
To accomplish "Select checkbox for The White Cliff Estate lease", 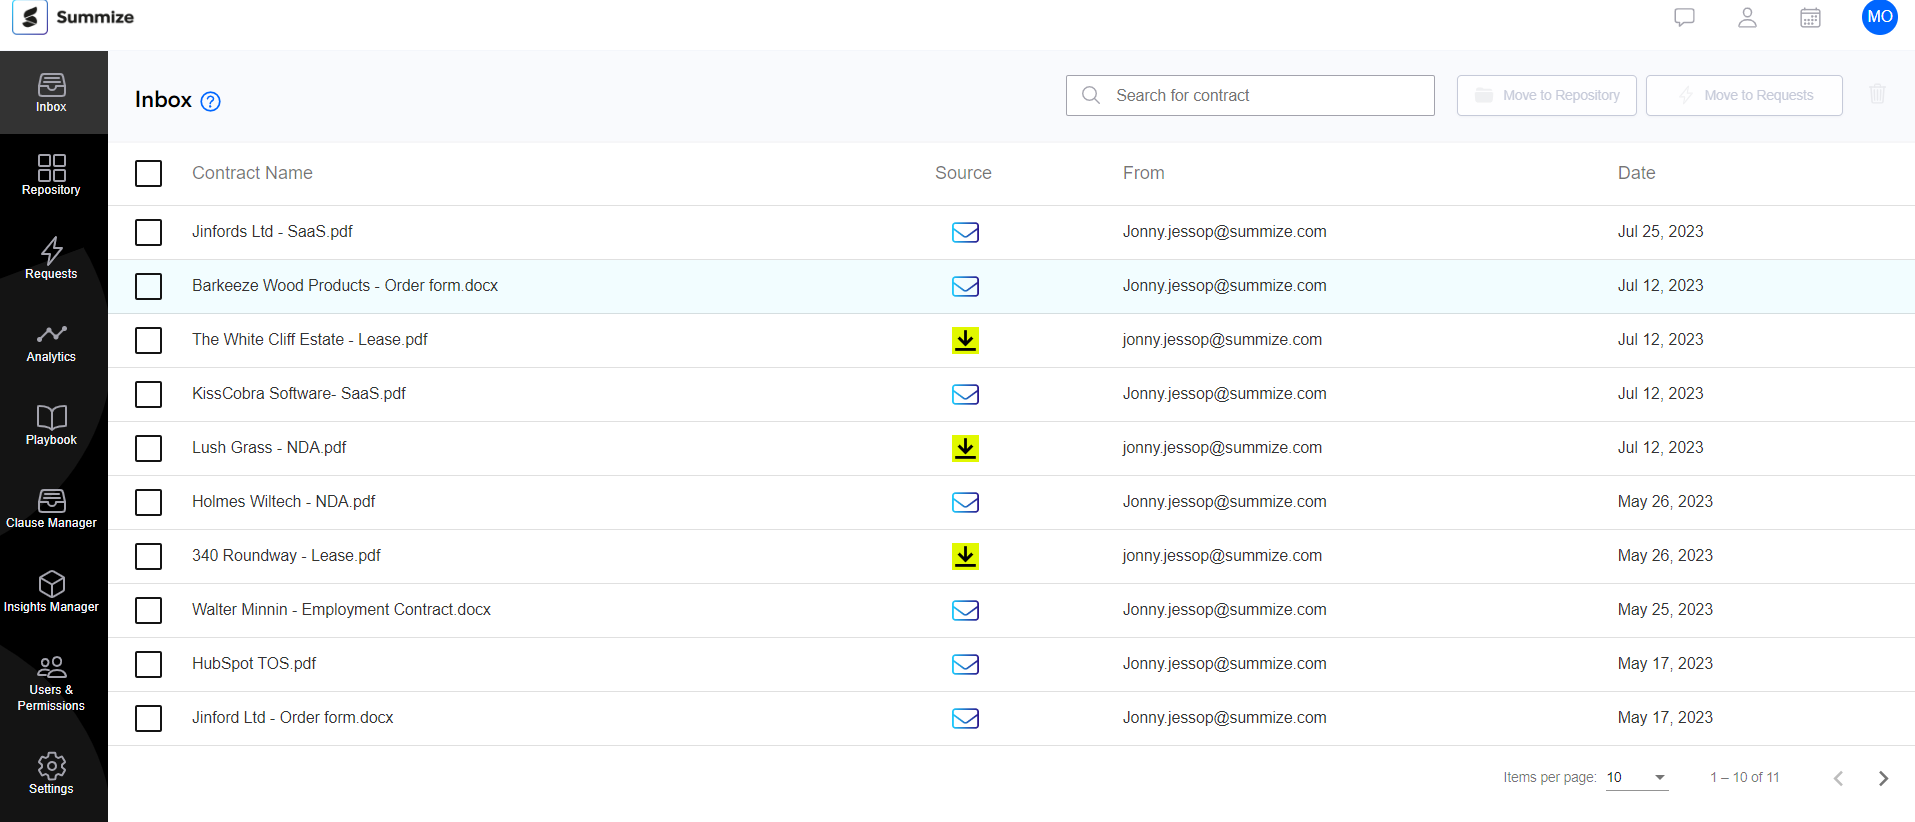I will pos(148,340).
